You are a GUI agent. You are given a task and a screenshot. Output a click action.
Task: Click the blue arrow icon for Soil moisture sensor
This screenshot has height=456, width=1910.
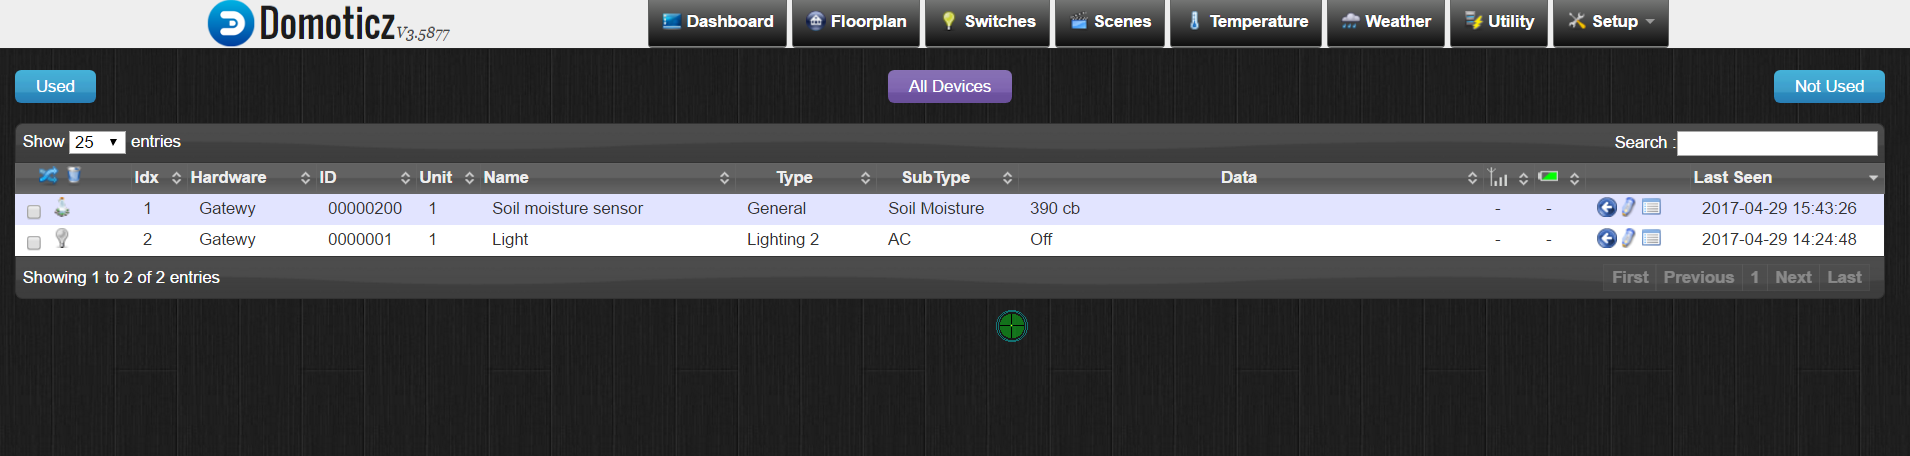1606,208
